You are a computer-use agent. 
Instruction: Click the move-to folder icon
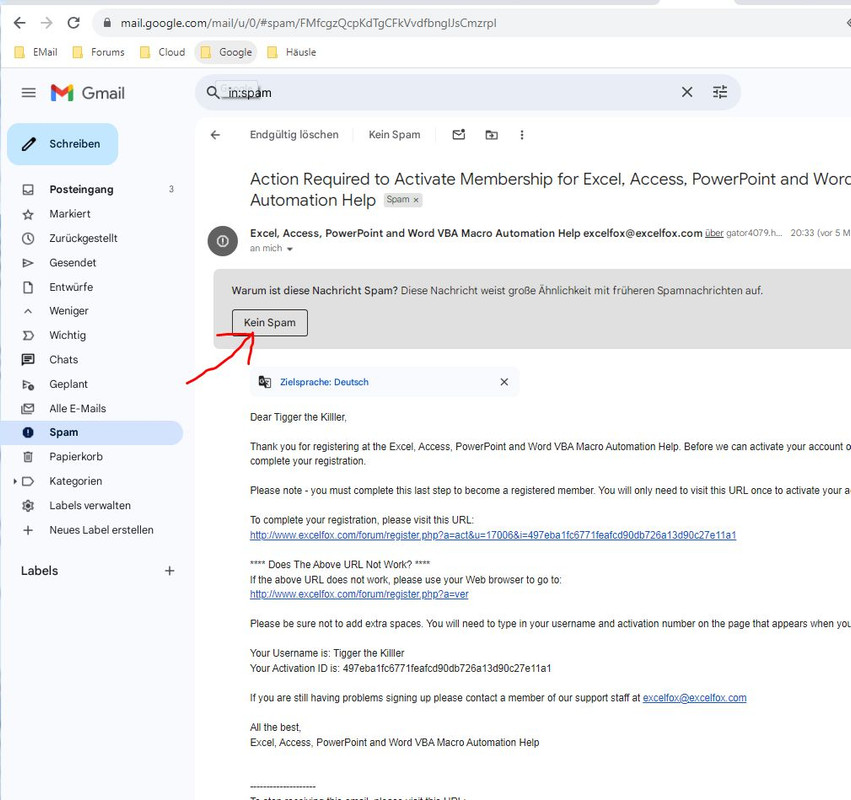click(x=491, y=135)
